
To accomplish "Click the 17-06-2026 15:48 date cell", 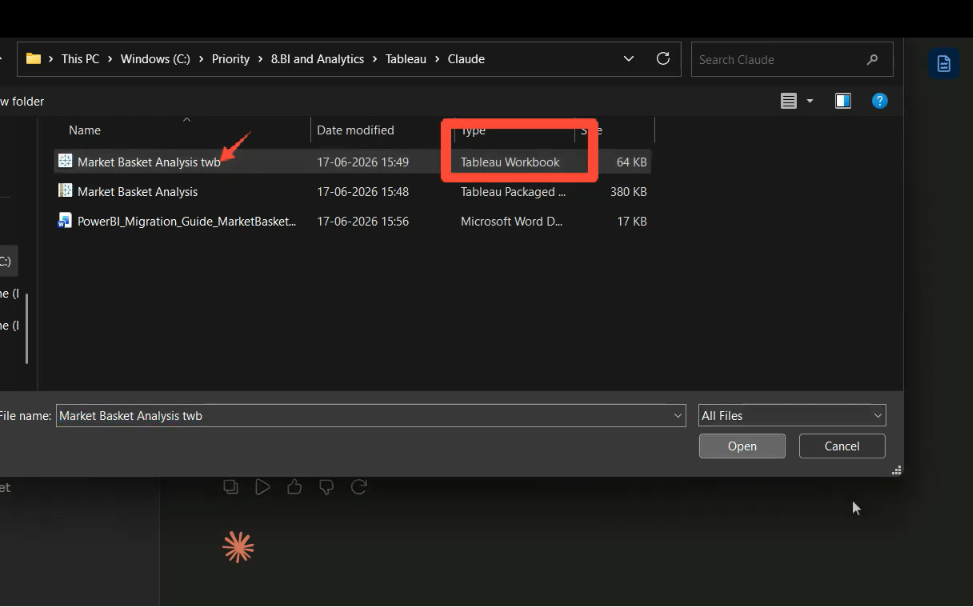I will pos(362,192).
